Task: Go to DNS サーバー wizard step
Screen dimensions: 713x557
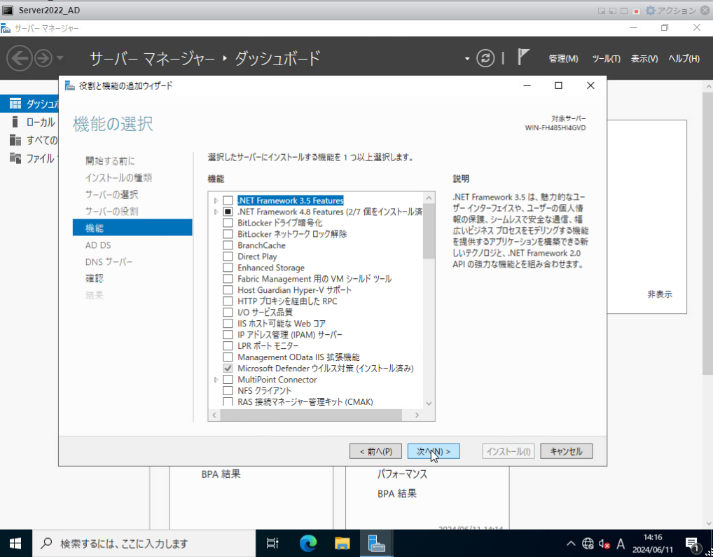Action: tap(109, 262)
